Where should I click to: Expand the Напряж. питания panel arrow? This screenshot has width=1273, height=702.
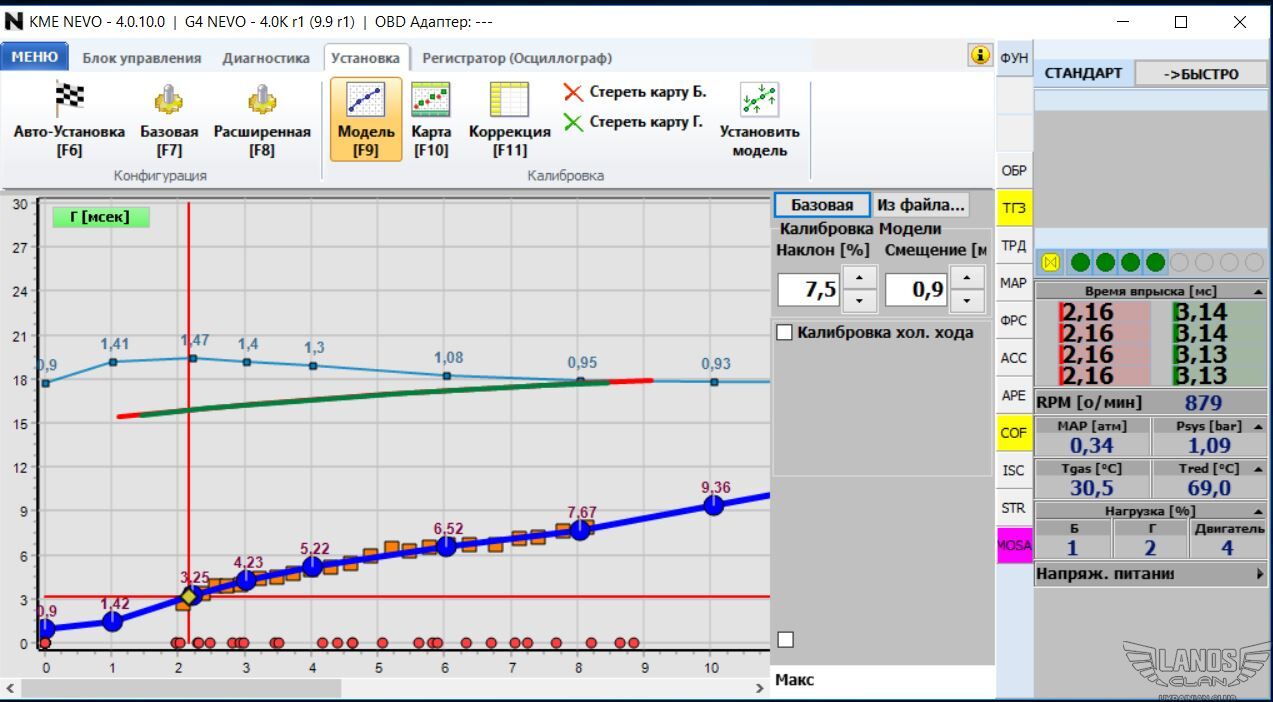(x=1259, y=574)
